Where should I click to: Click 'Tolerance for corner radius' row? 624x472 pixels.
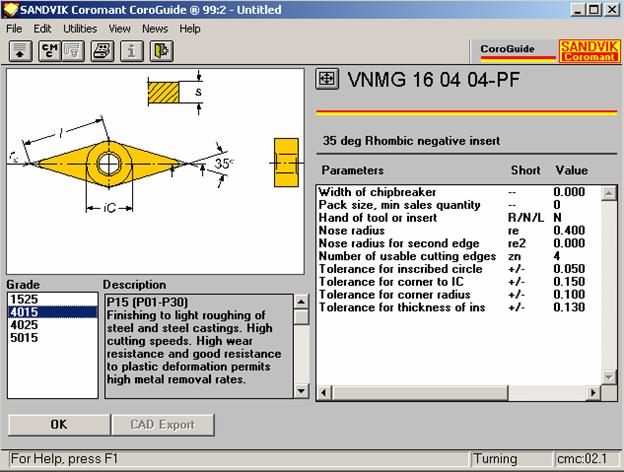pyautogui.click(x=458, y=295)
